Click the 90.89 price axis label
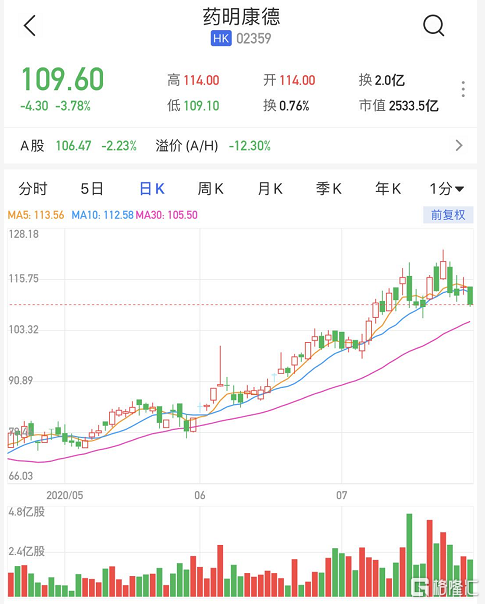The width and height of the screenshot is (485, 604). [21, 381]
